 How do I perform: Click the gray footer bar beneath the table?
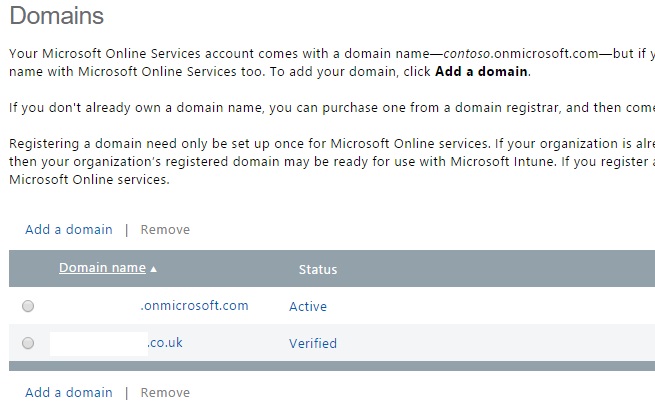pyautogui.click(x=330, y=366)
